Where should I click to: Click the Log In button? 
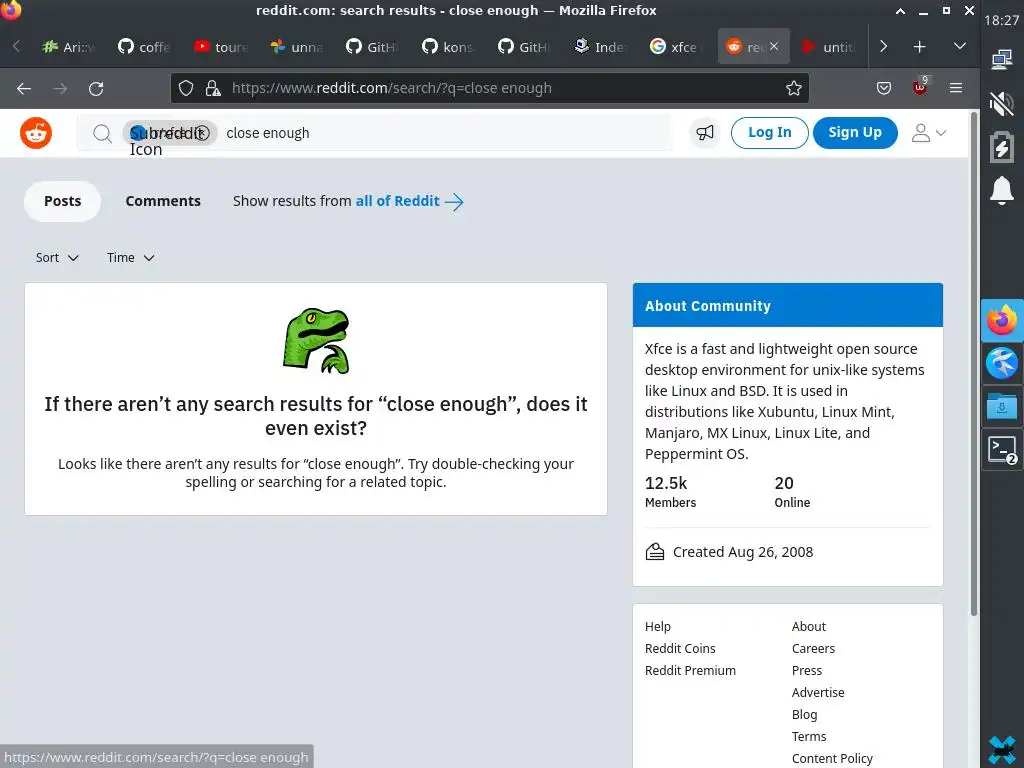point(769,133)
